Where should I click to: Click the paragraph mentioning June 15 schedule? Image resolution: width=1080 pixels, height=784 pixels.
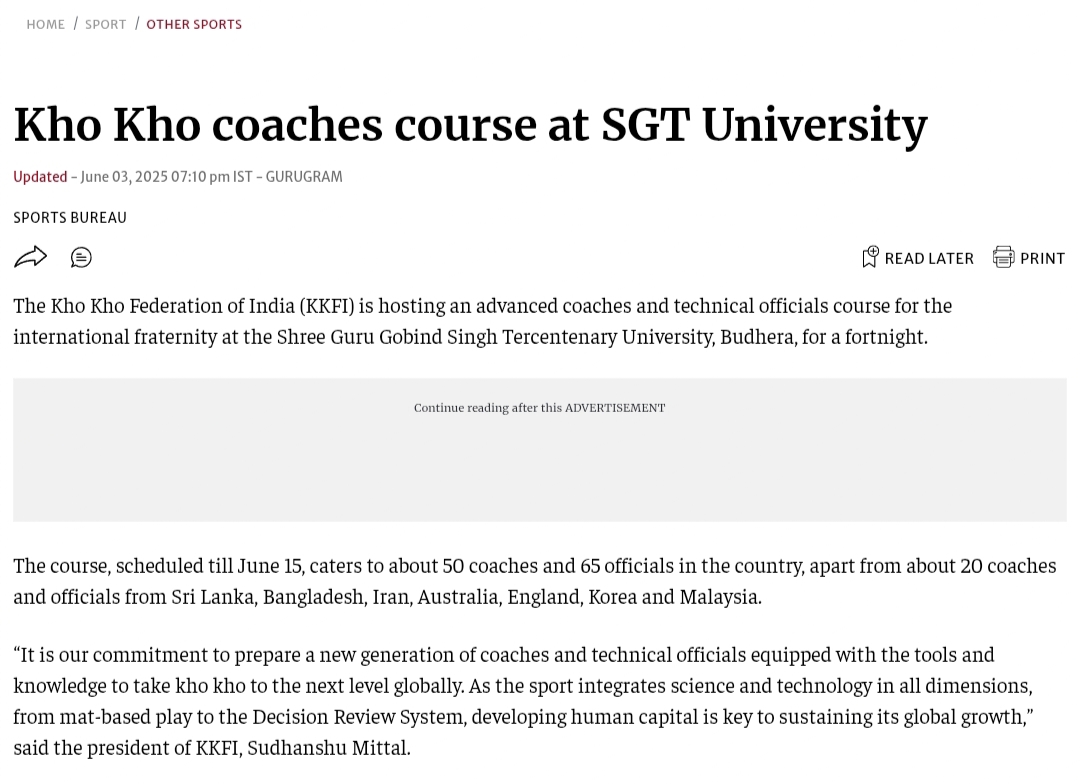click(534, 581)
